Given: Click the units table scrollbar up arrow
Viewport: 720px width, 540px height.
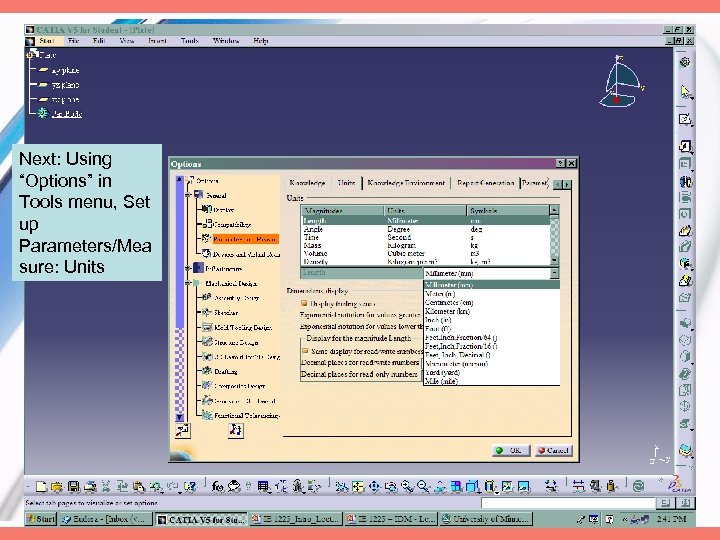Looking at the screenshot, I should pyautogui.click(x=554, y=210).
